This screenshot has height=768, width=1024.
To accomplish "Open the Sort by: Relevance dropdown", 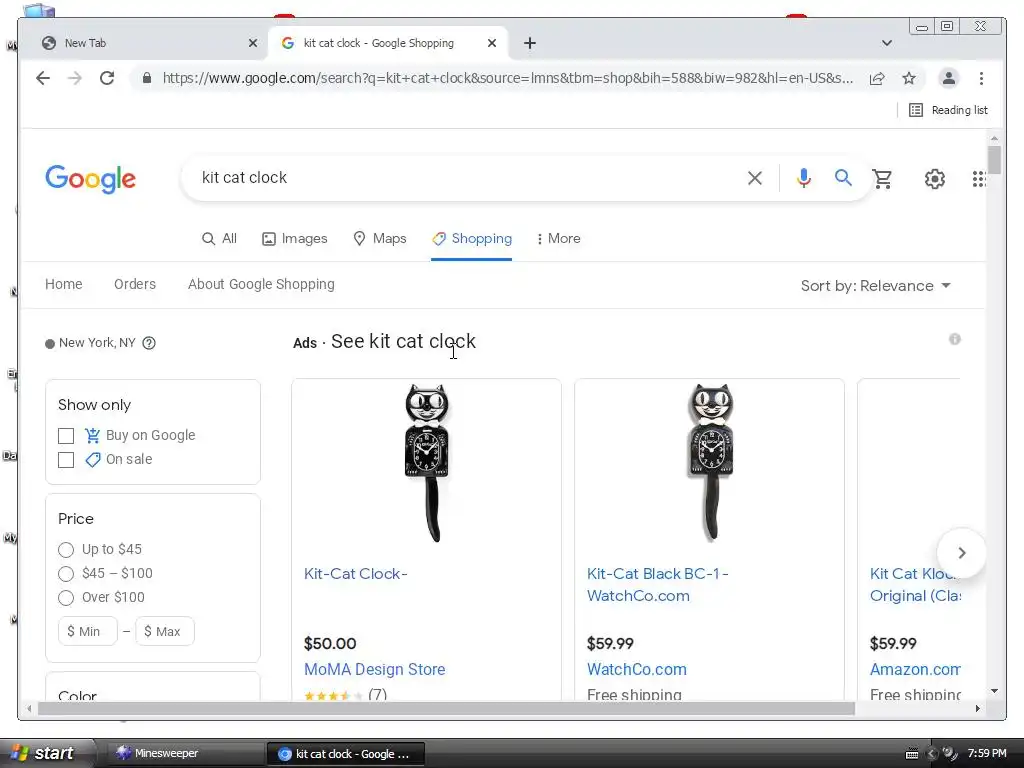I will (x=876, y=286).
